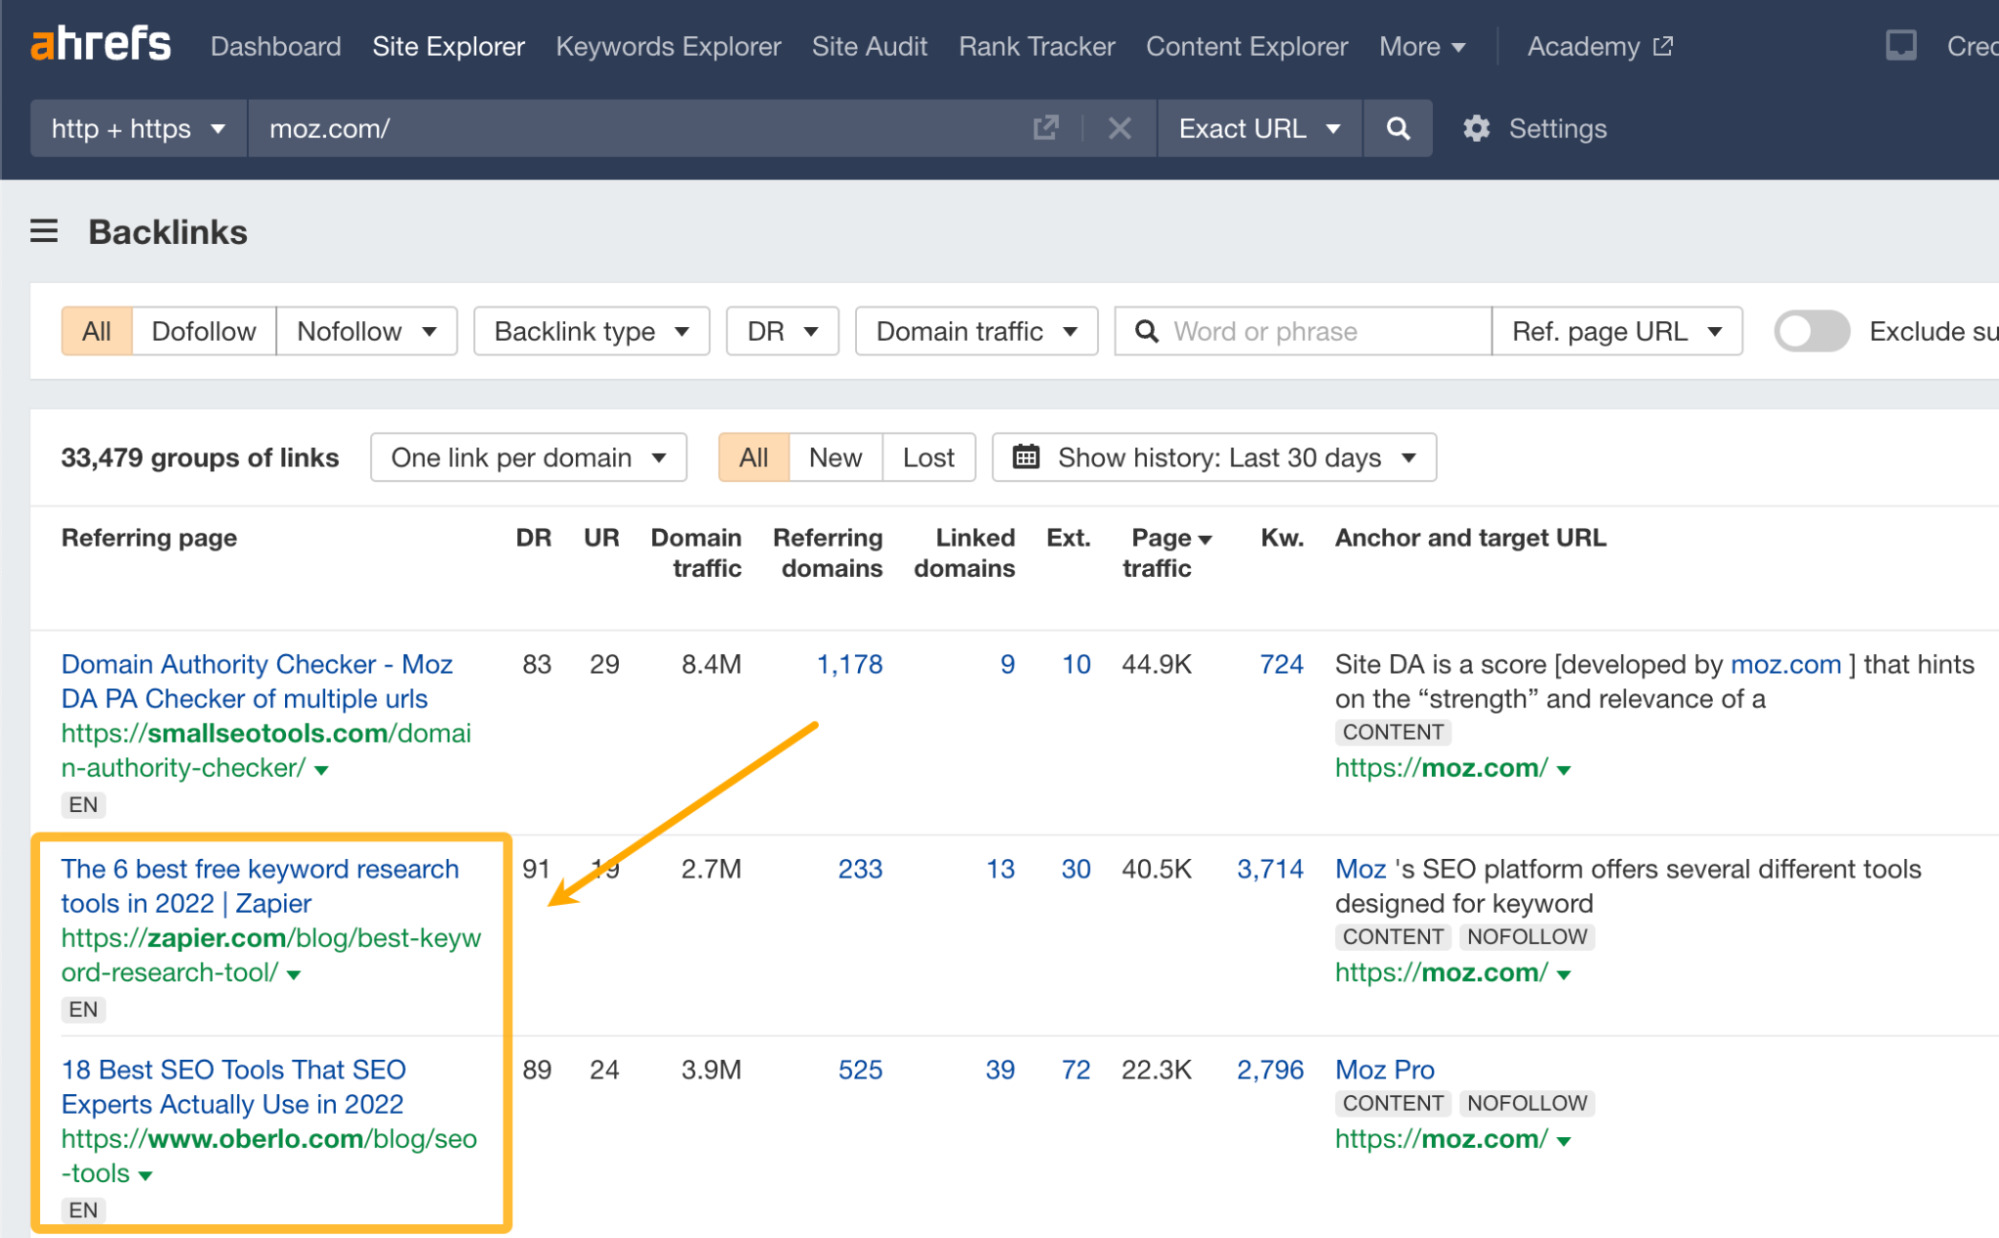Switch to the New links tab

[x=833, y=457]
